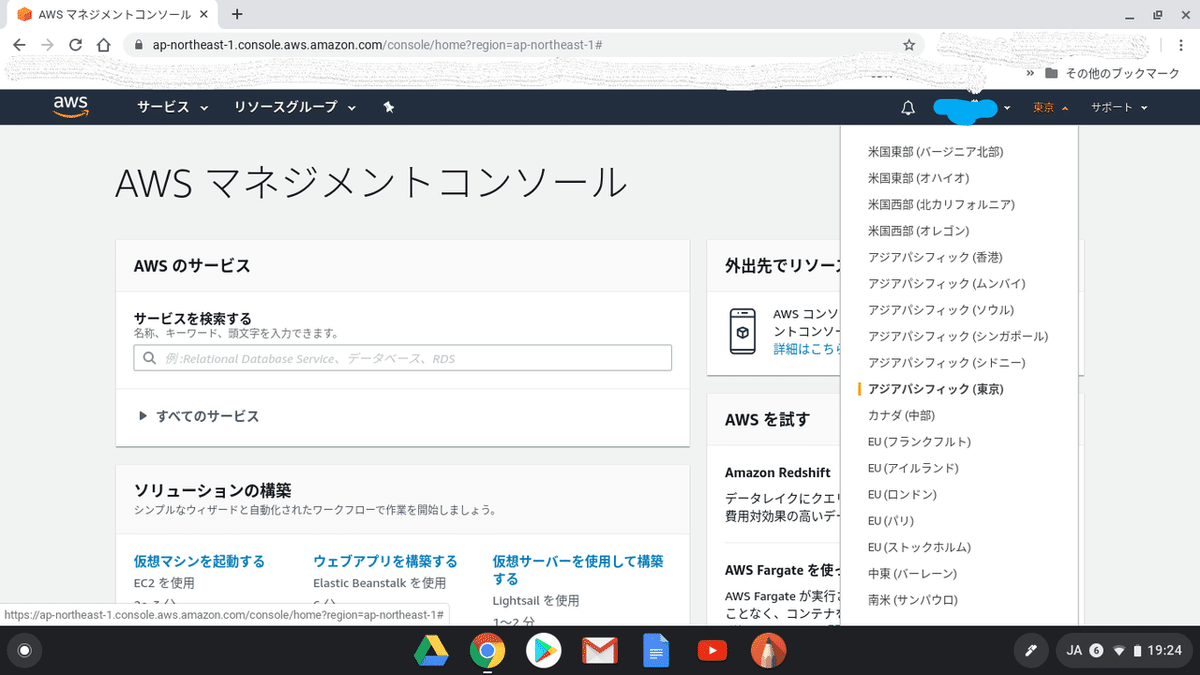
Task: Click the browser forward arrow
Action: pyautogui.click(x=47, y=45)
